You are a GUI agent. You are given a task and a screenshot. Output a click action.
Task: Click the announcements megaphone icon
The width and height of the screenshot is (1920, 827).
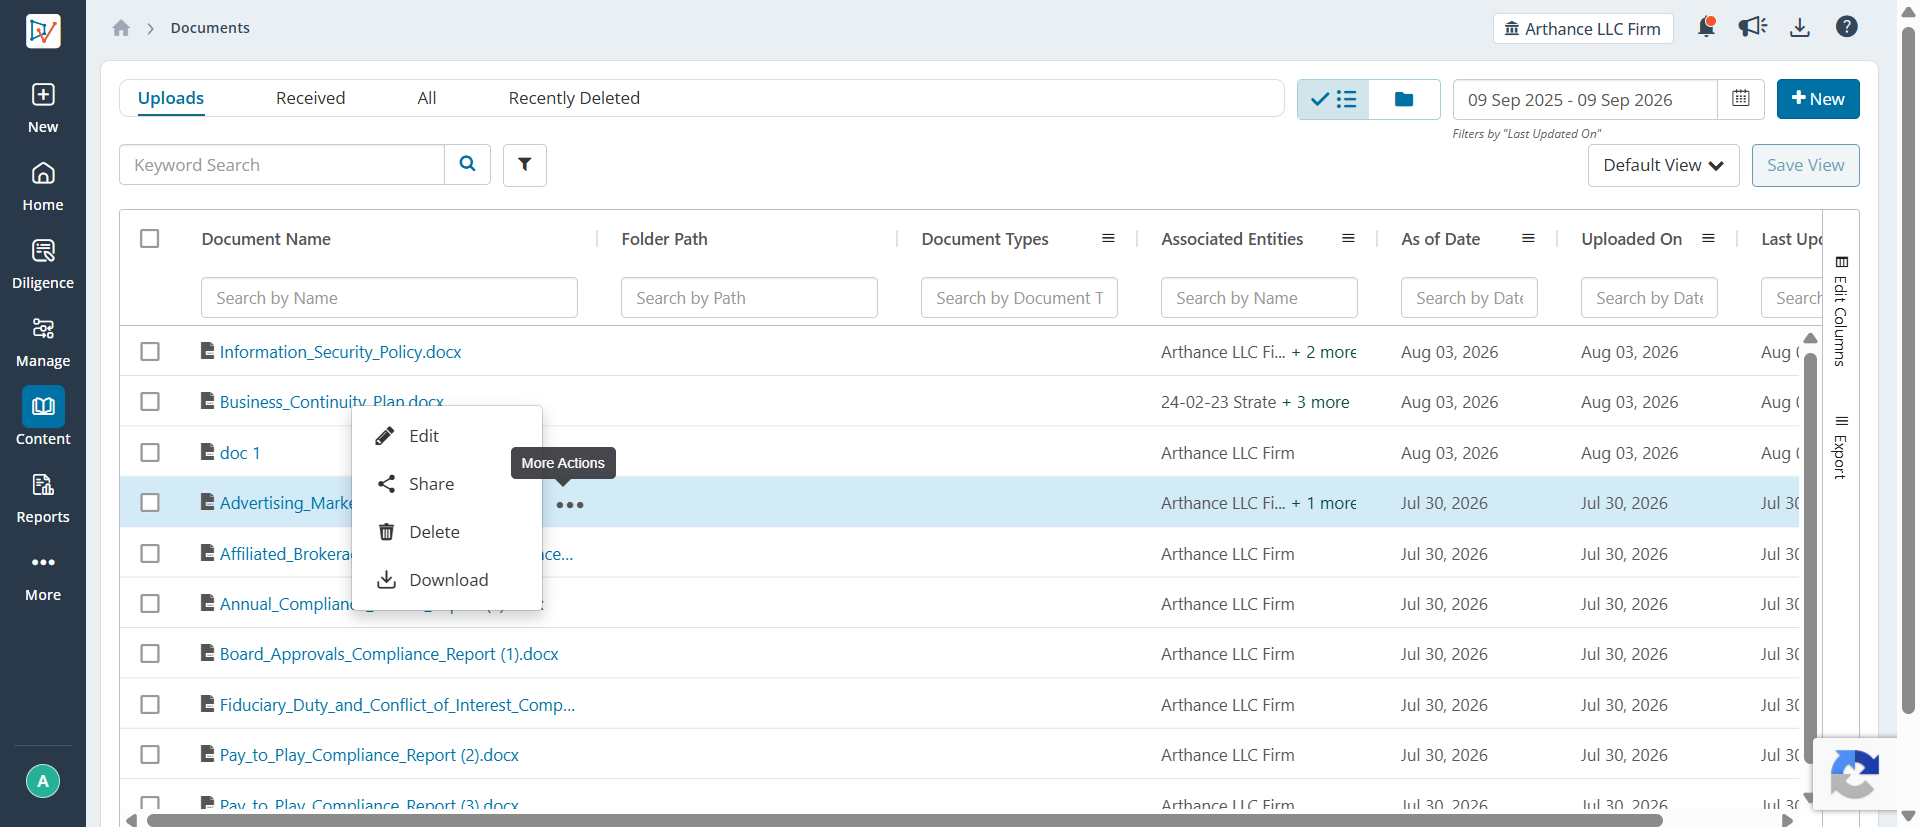click(x=1752, y=27)
